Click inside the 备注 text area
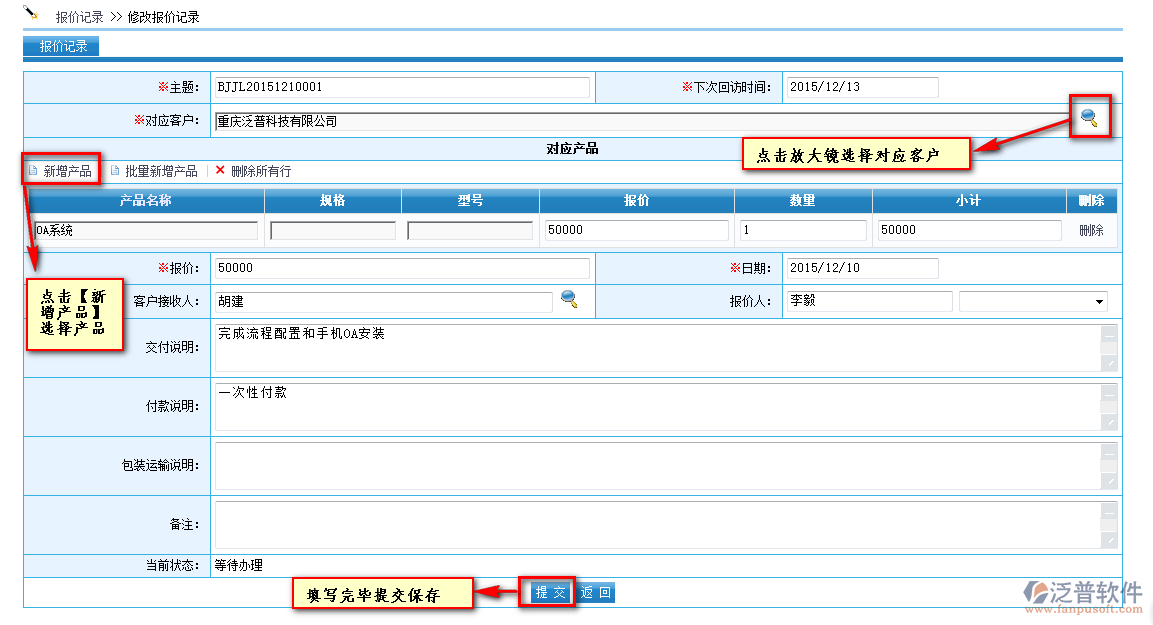This screenshot has height=625, width=1153. coord(657,525)
